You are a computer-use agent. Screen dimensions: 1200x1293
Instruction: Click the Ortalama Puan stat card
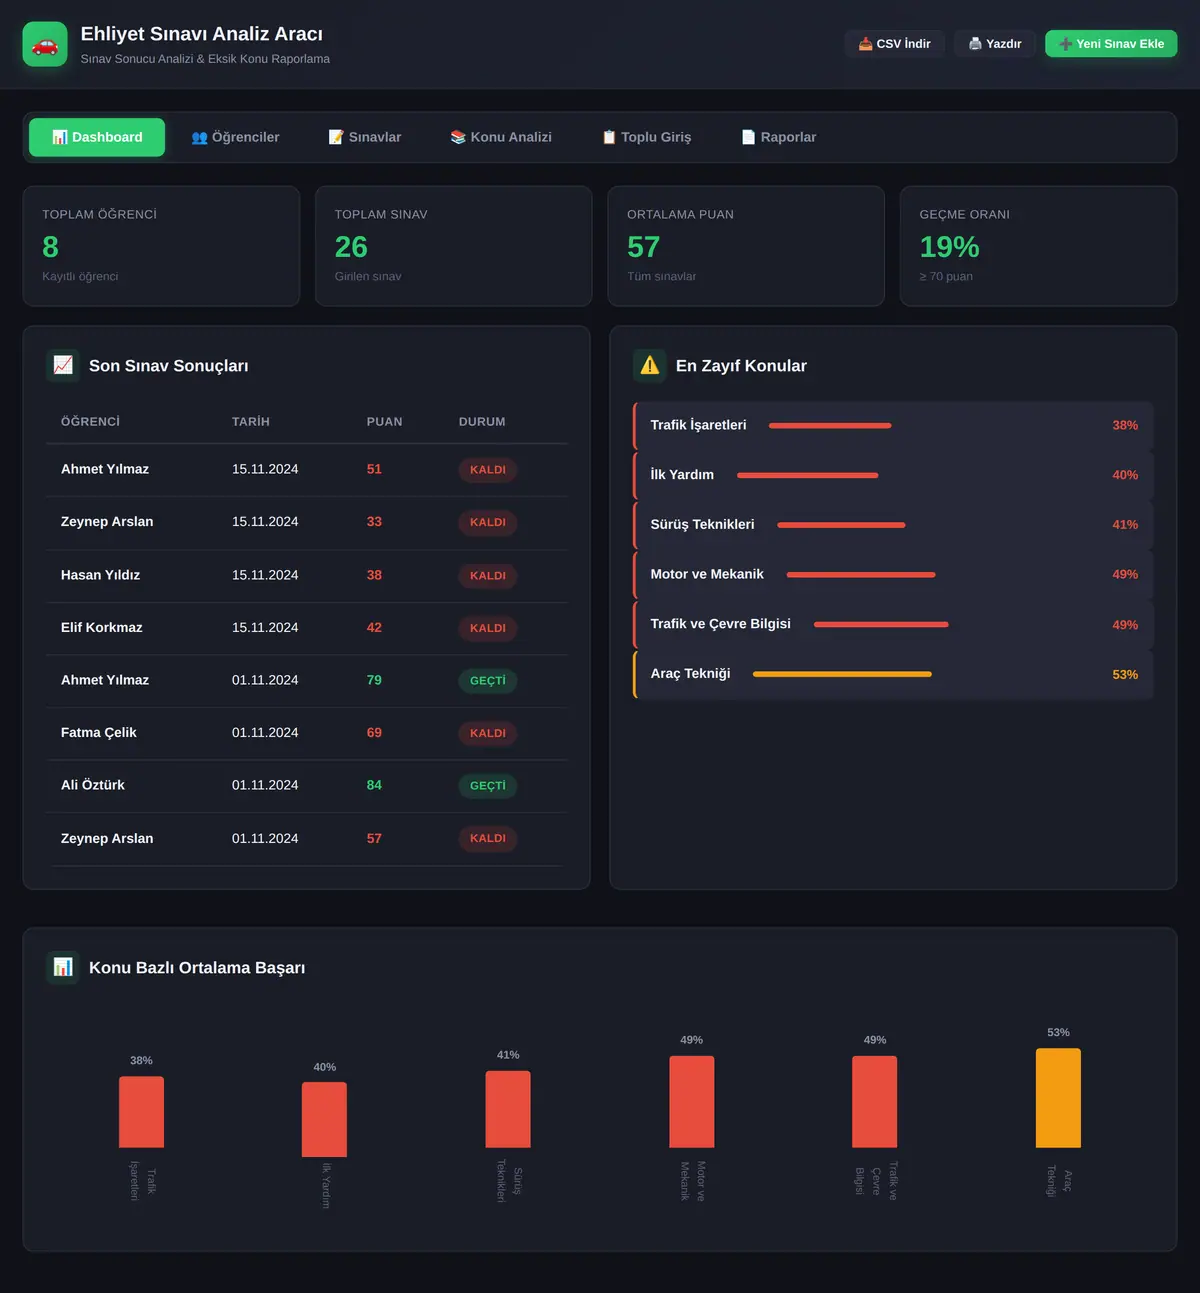pos(746,246)
